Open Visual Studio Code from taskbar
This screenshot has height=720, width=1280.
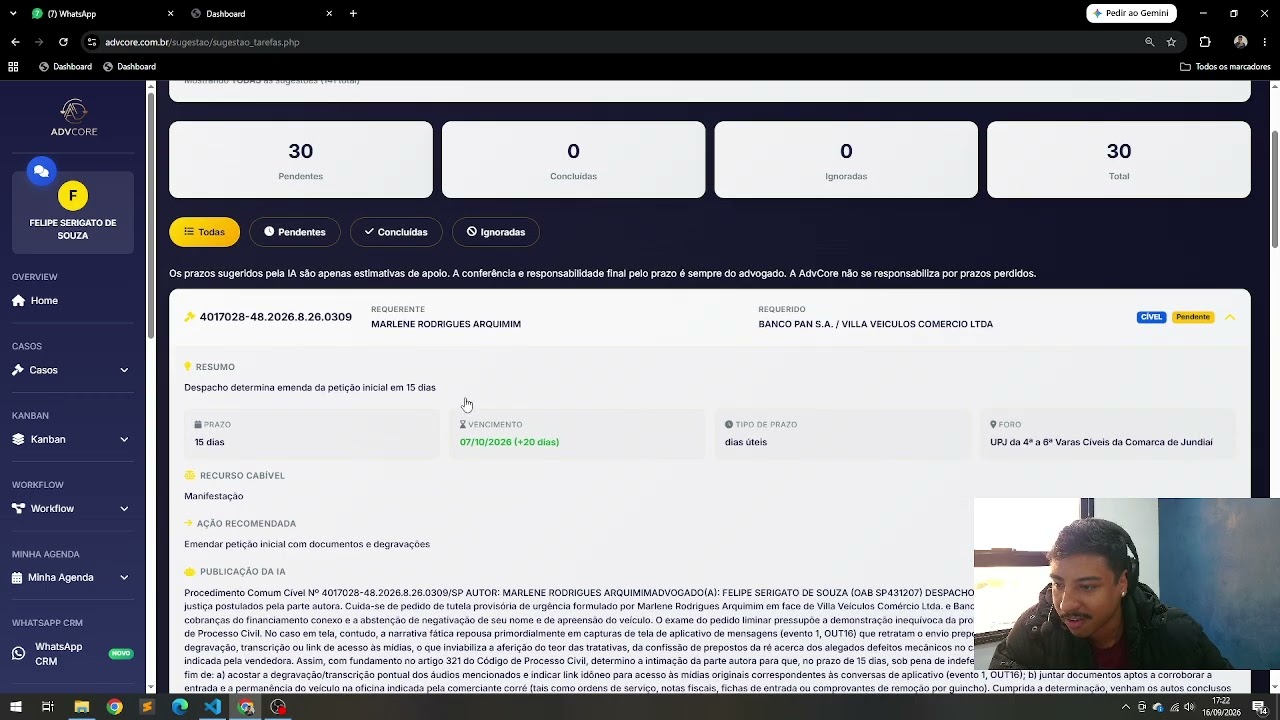coord(213,707)
